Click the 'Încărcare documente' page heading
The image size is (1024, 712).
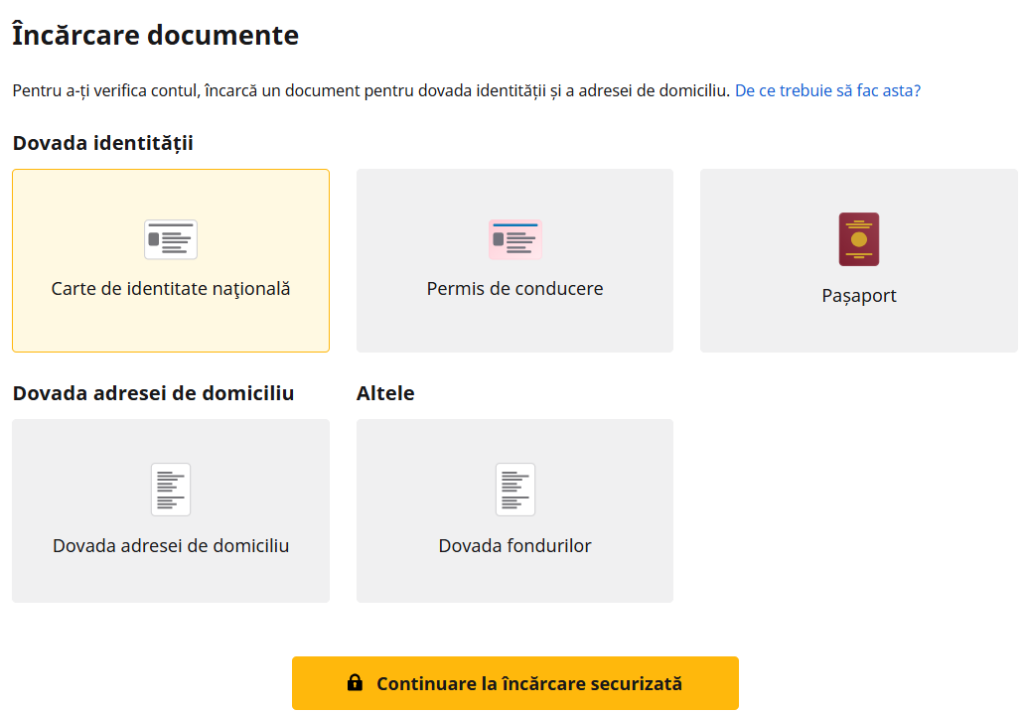[155, 35]
